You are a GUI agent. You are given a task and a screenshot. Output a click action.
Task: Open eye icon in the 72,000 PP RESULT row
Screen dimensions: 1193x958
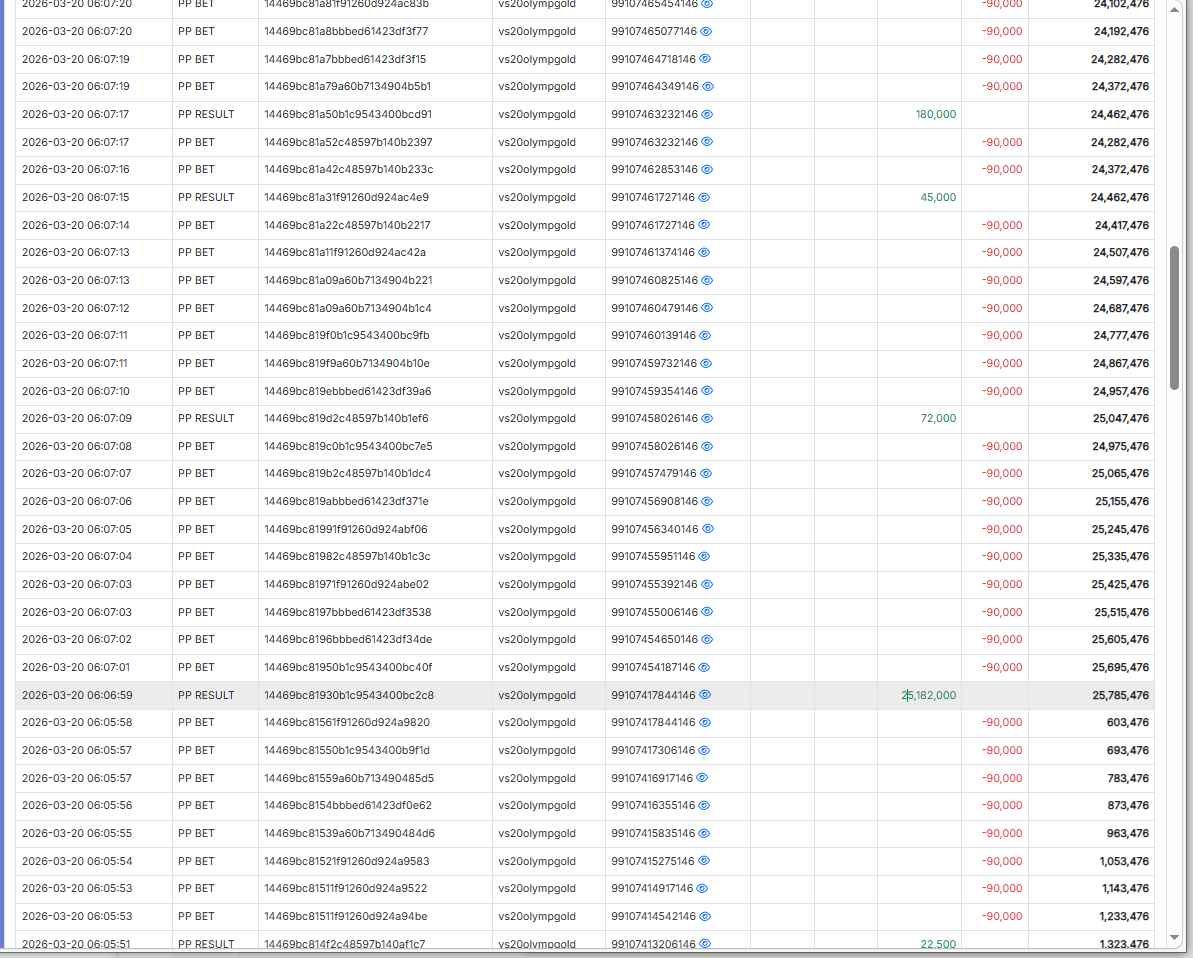pyautogui.click(x=707, y=418)
